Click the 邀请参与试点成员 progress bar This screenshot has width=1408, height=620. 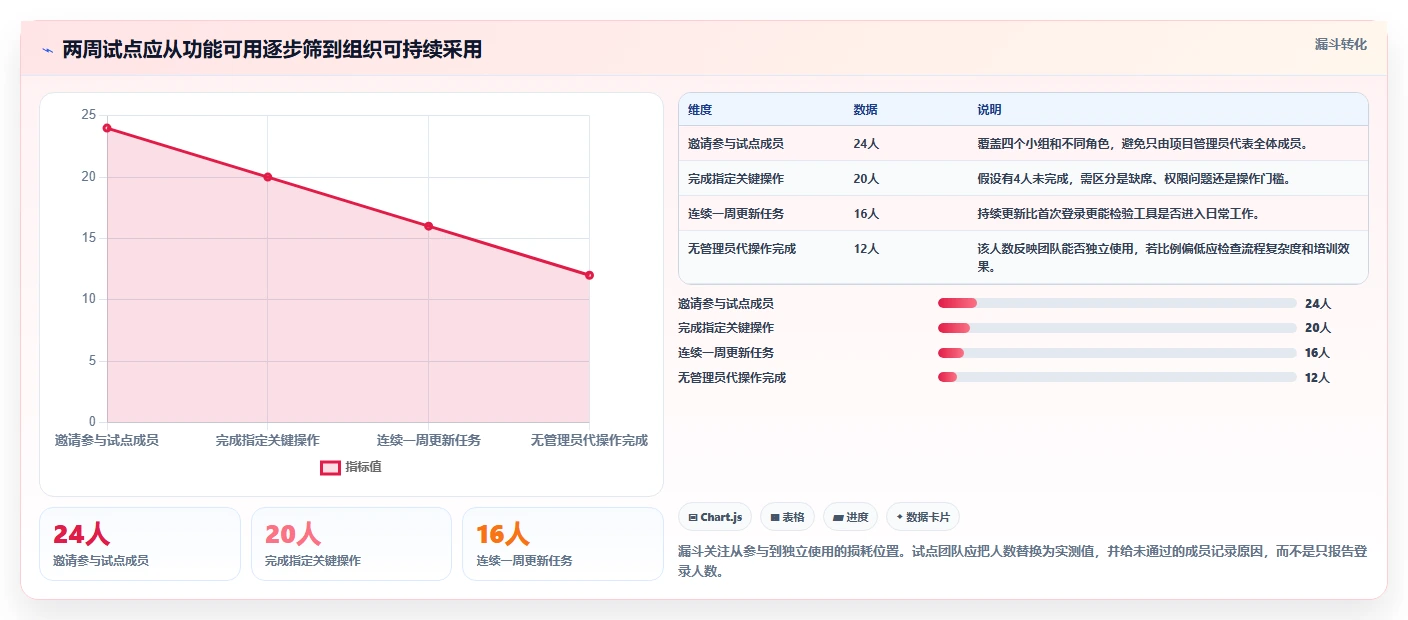1117,303
